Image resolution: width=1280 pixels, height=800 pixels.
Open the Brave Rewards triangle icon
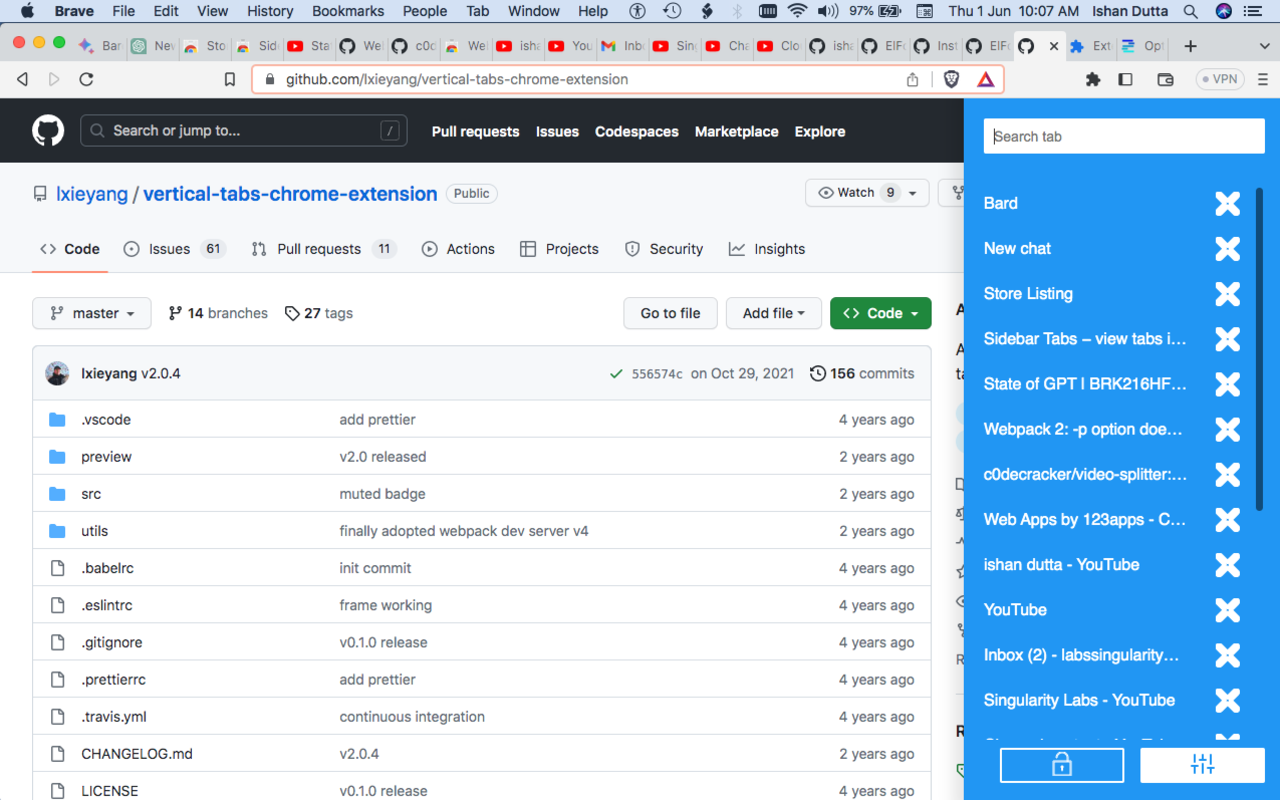point(986,78)
